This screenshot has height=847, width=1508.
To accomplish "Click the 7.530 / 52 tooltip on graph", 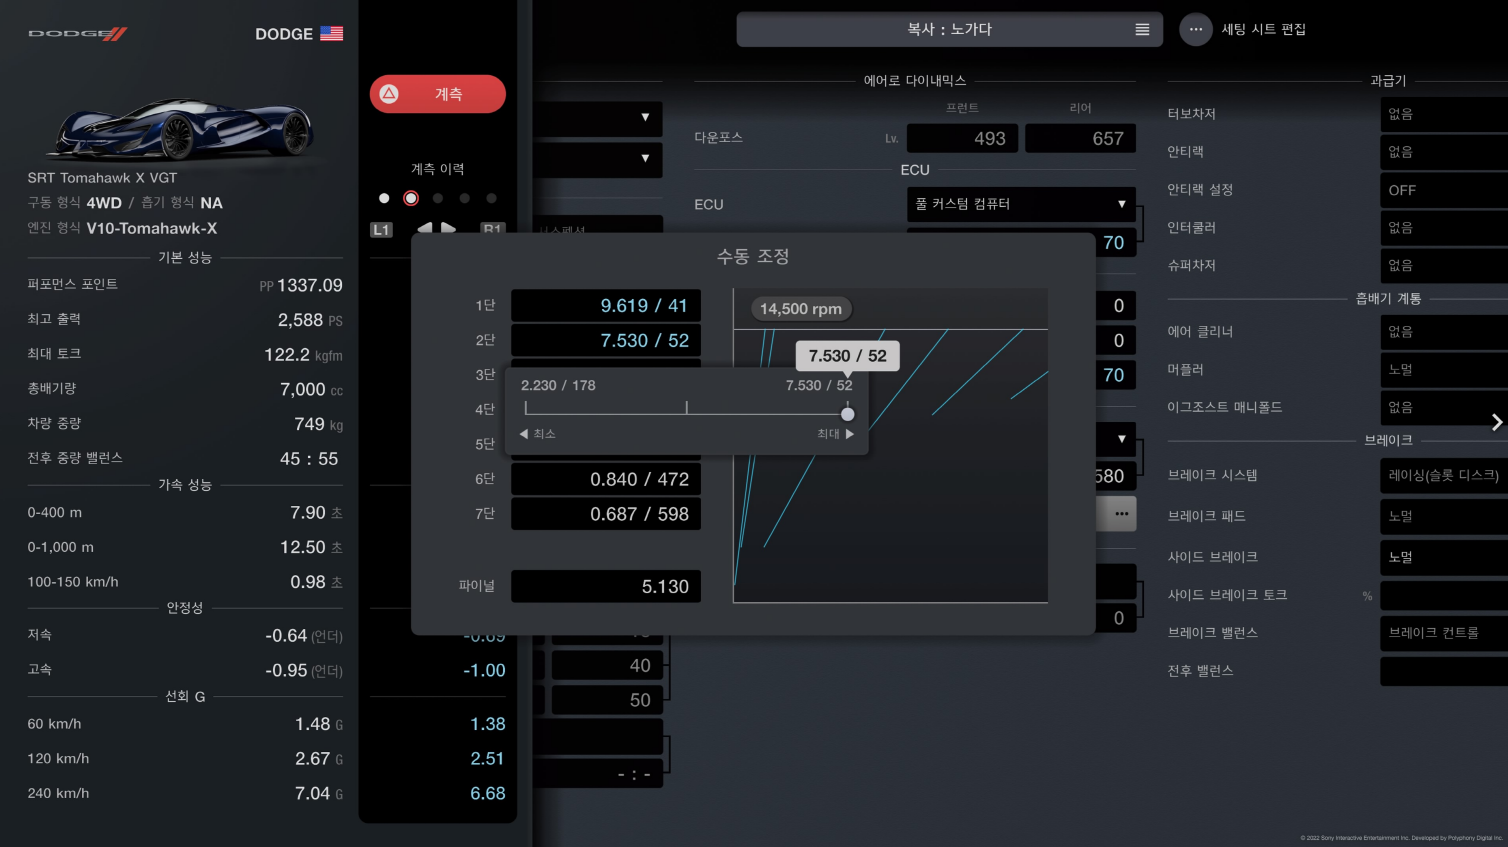I will pos(848,356).
